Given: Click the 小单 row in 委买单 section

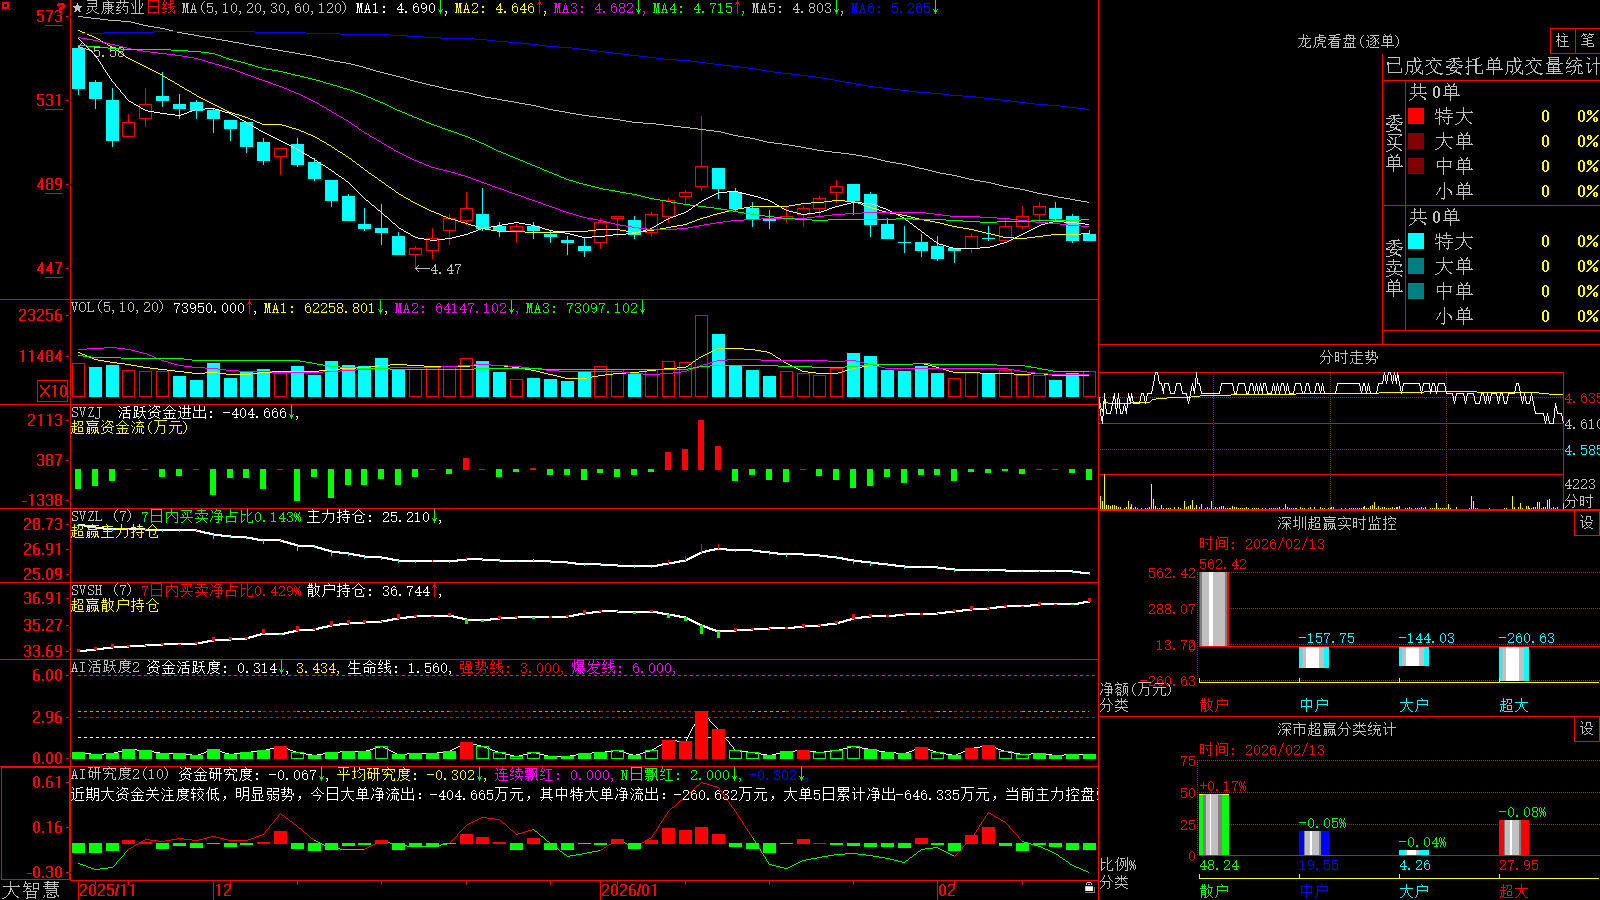Looking at the screenshot, I should tap(1504, 191).
